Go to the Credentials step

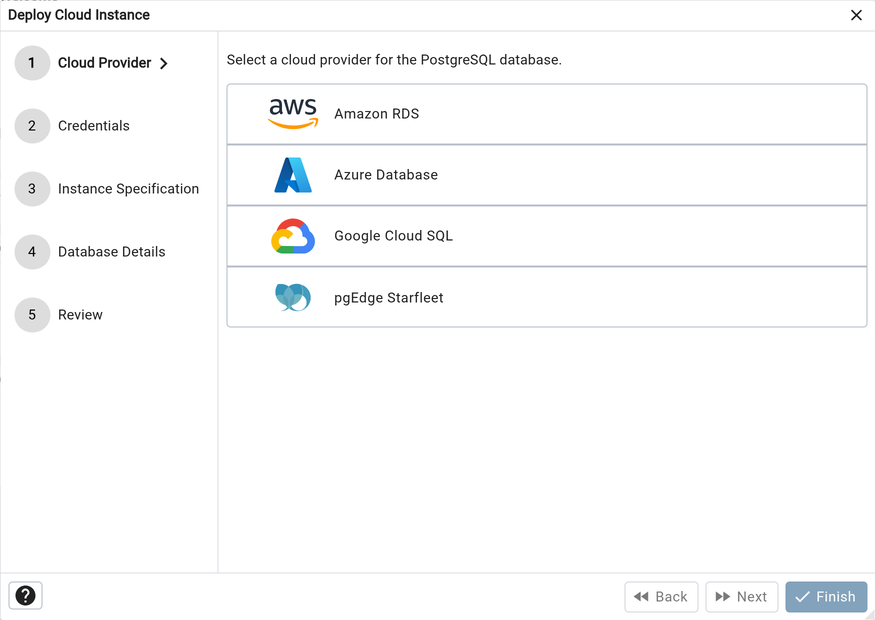(94, 126)
